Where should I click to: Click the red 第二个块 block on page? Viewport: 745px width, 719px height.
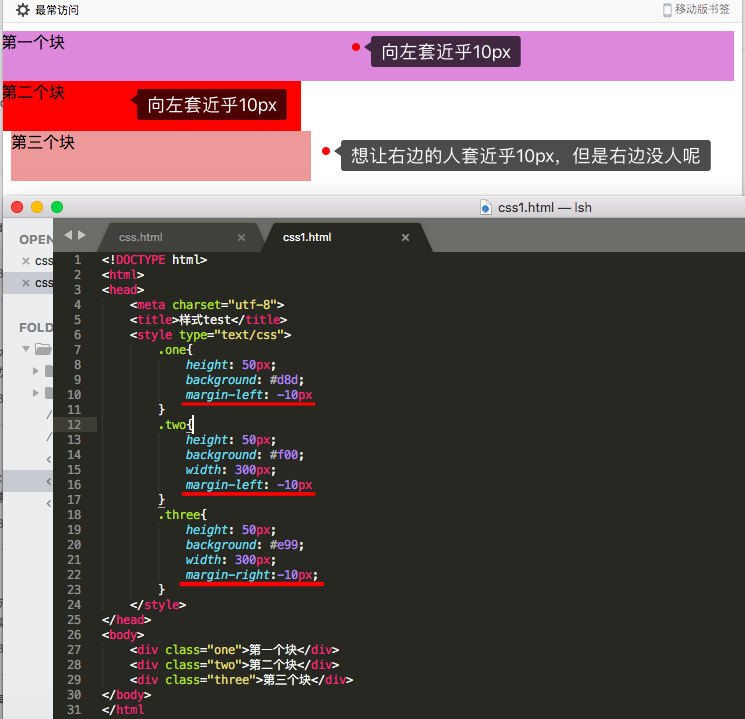coord(152,106)
